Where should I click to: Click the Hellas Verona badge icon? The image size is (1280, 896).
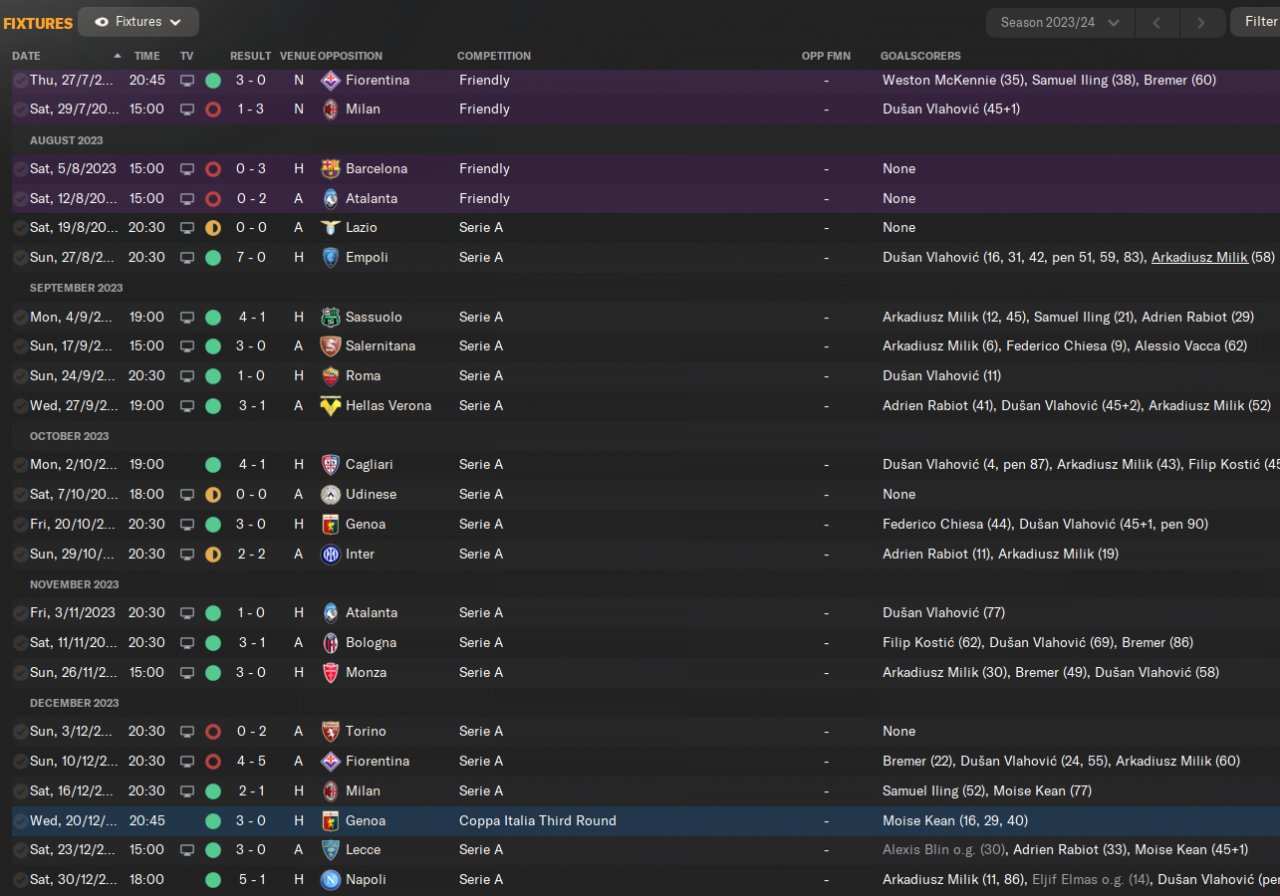(x=330, y=406)
